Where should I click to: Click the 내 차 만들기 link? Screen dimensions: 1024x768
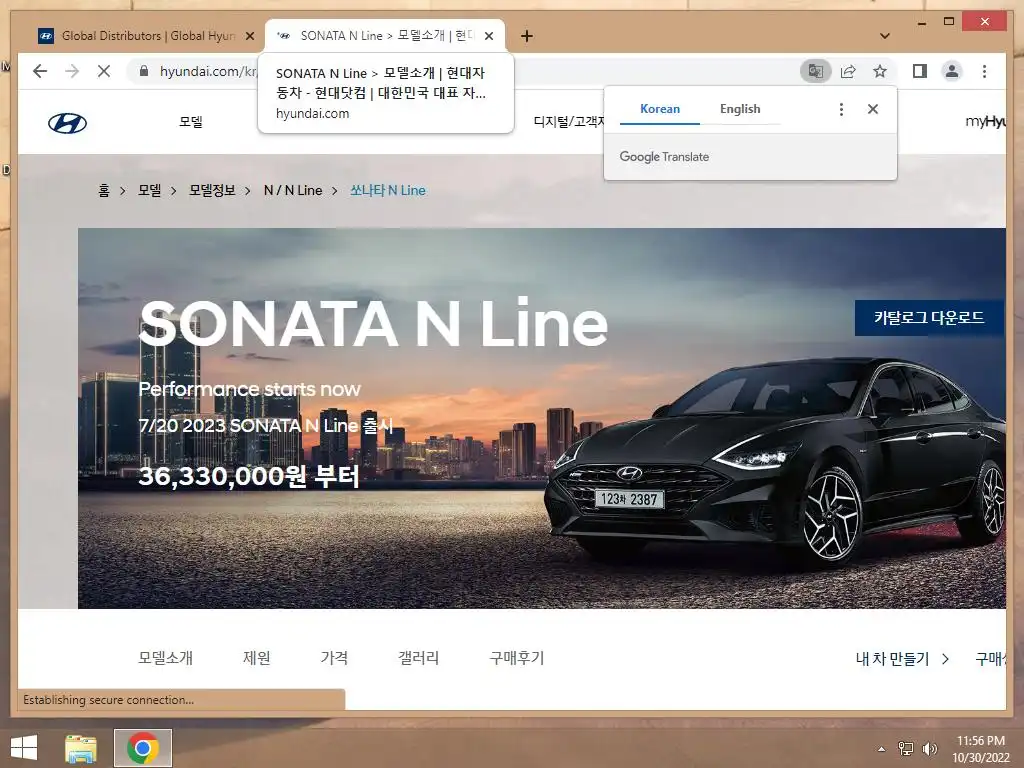point(902,659)
